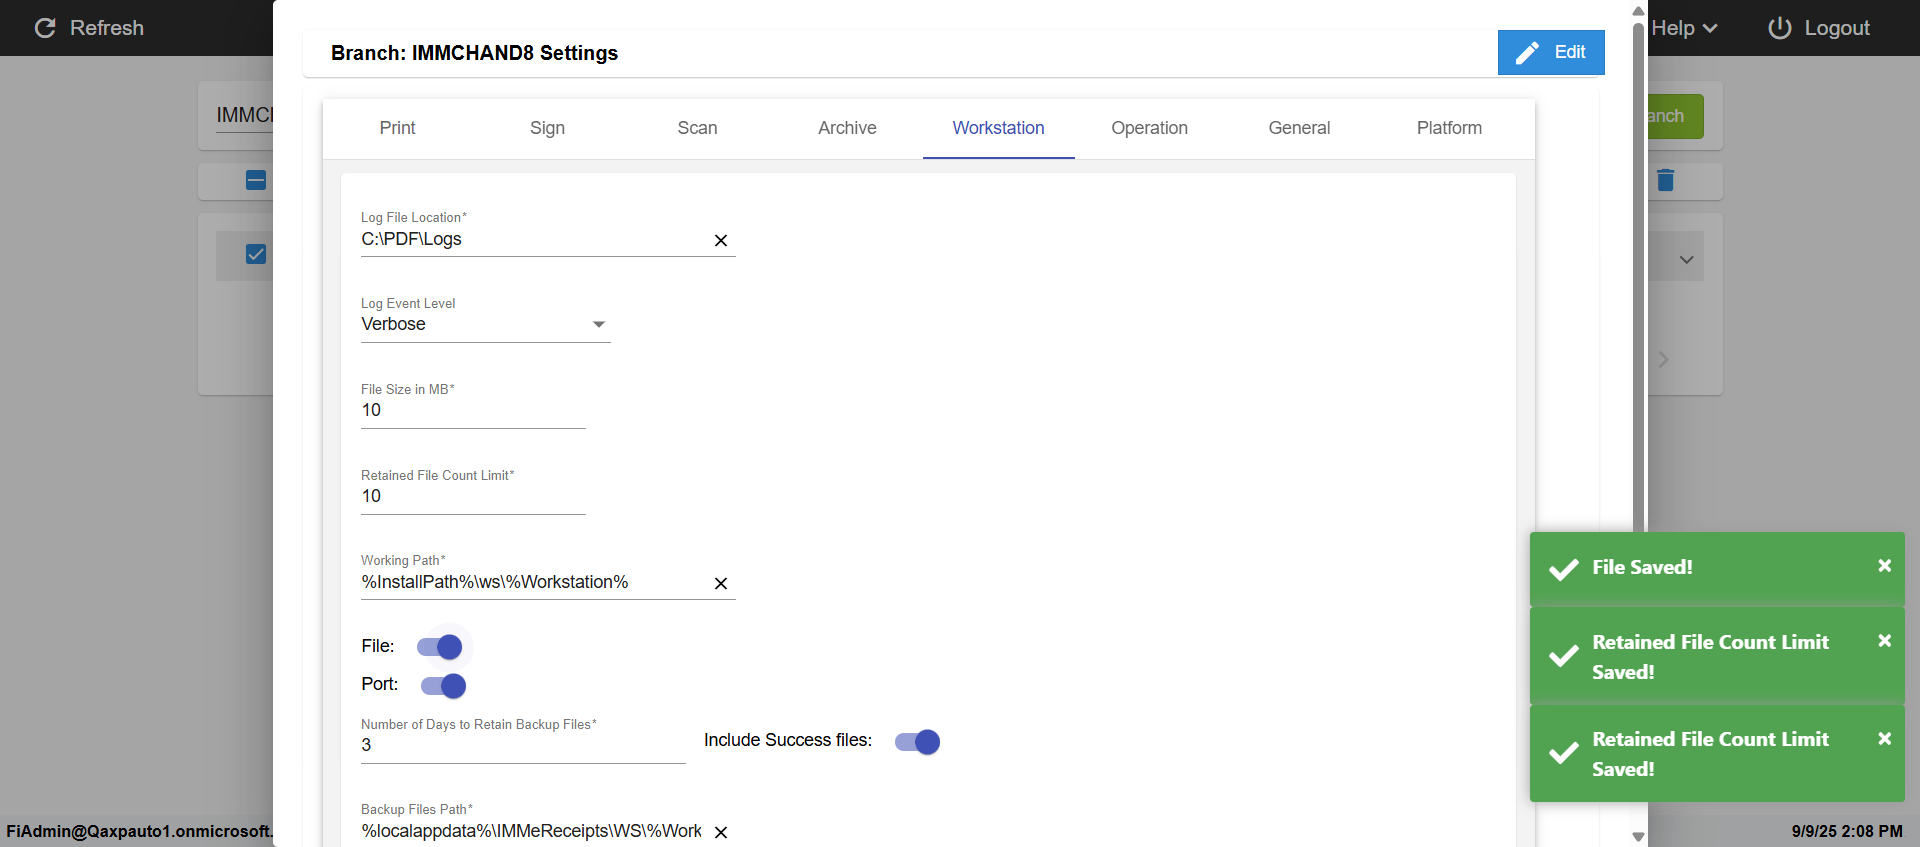
Task: Click the Logout power icon
Action: 1780,28
